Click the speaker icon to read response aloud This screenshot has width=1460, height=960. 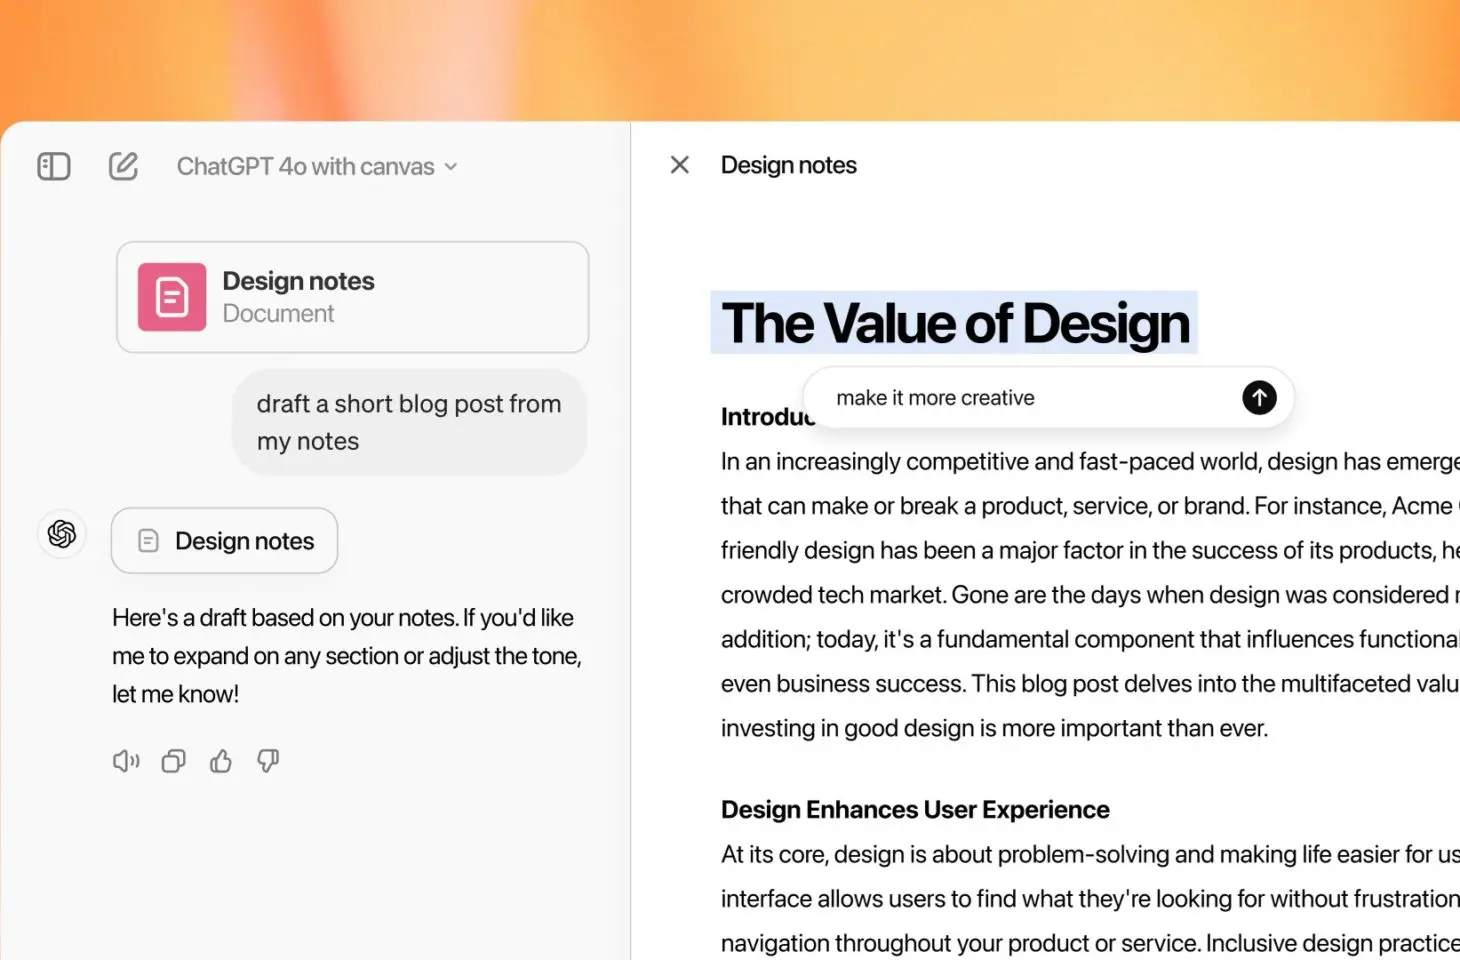[125, 760]
